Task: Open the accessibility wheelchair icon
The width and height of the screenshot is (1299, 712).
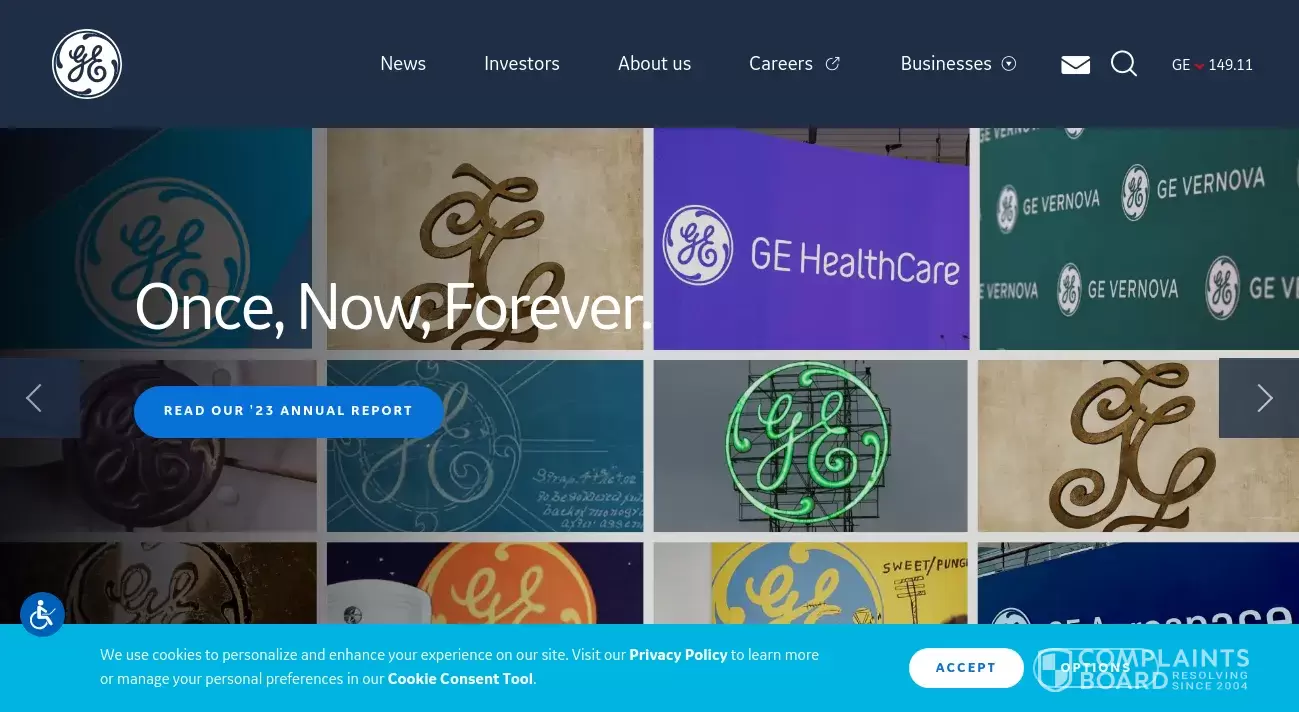Action: [42, 615]
